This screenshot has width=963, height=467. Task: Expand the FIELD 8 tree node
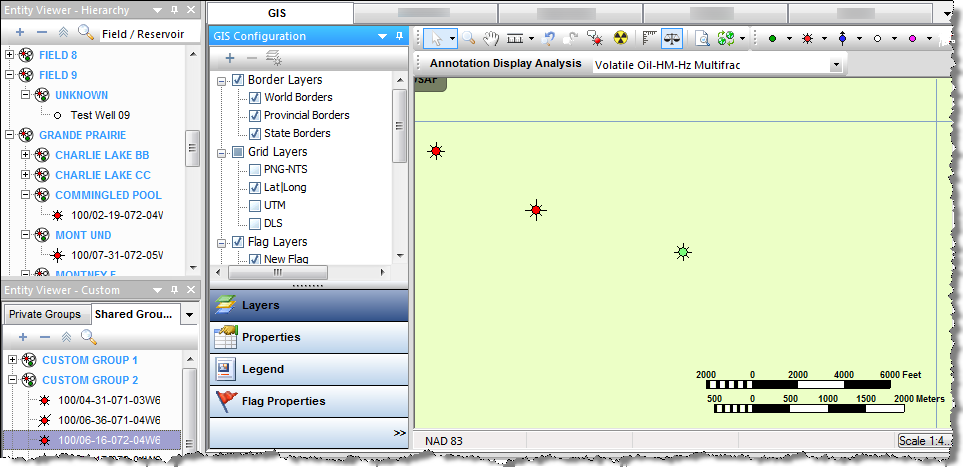pyautogui.click(x=11, y=55)
